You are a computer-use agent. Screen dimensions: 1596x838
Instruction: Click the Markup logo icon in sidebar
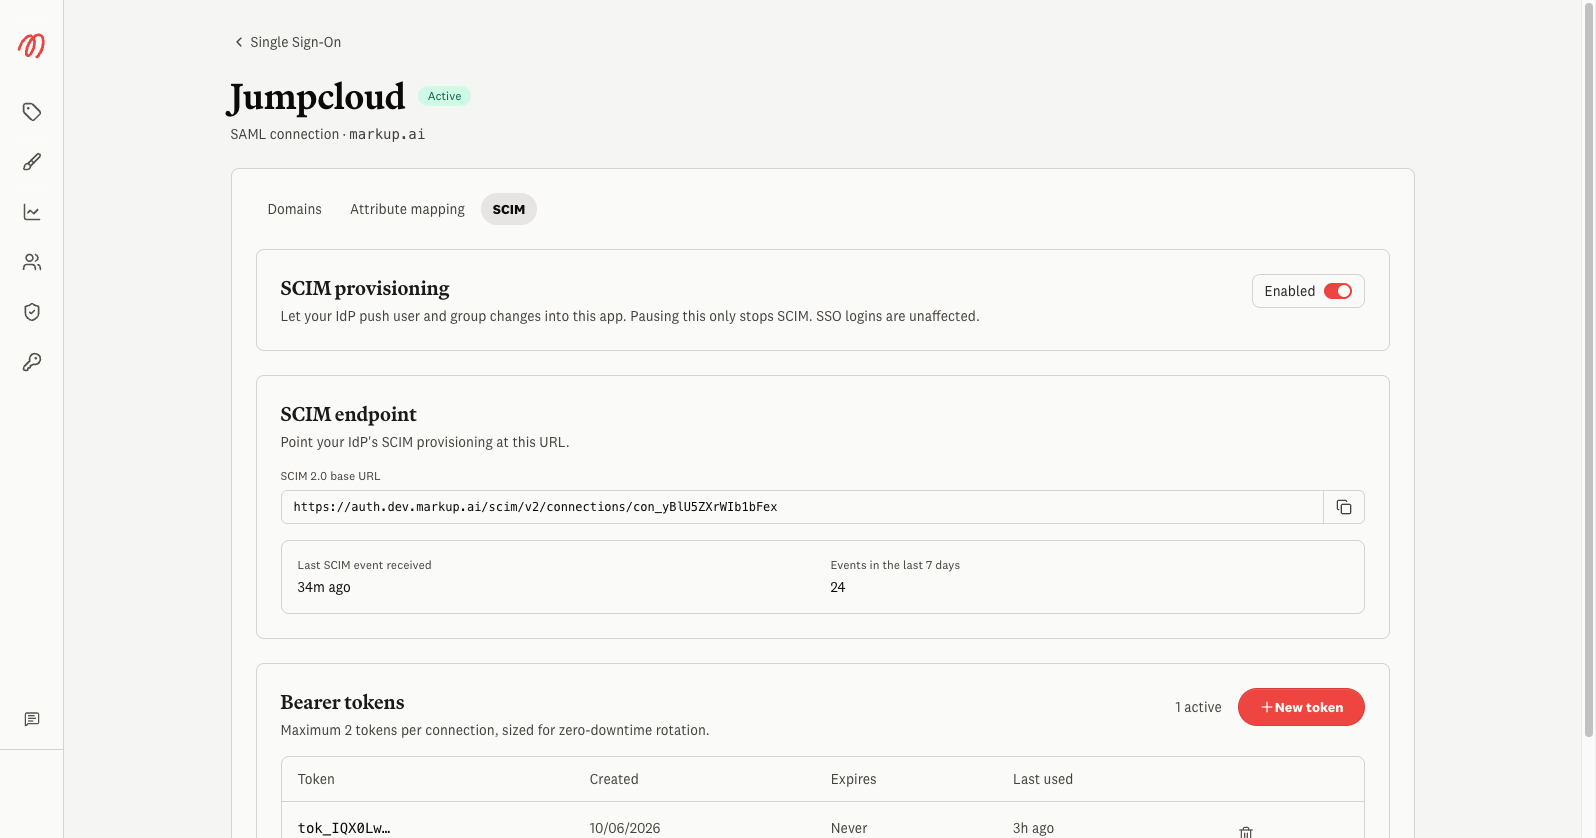point(31,45)
